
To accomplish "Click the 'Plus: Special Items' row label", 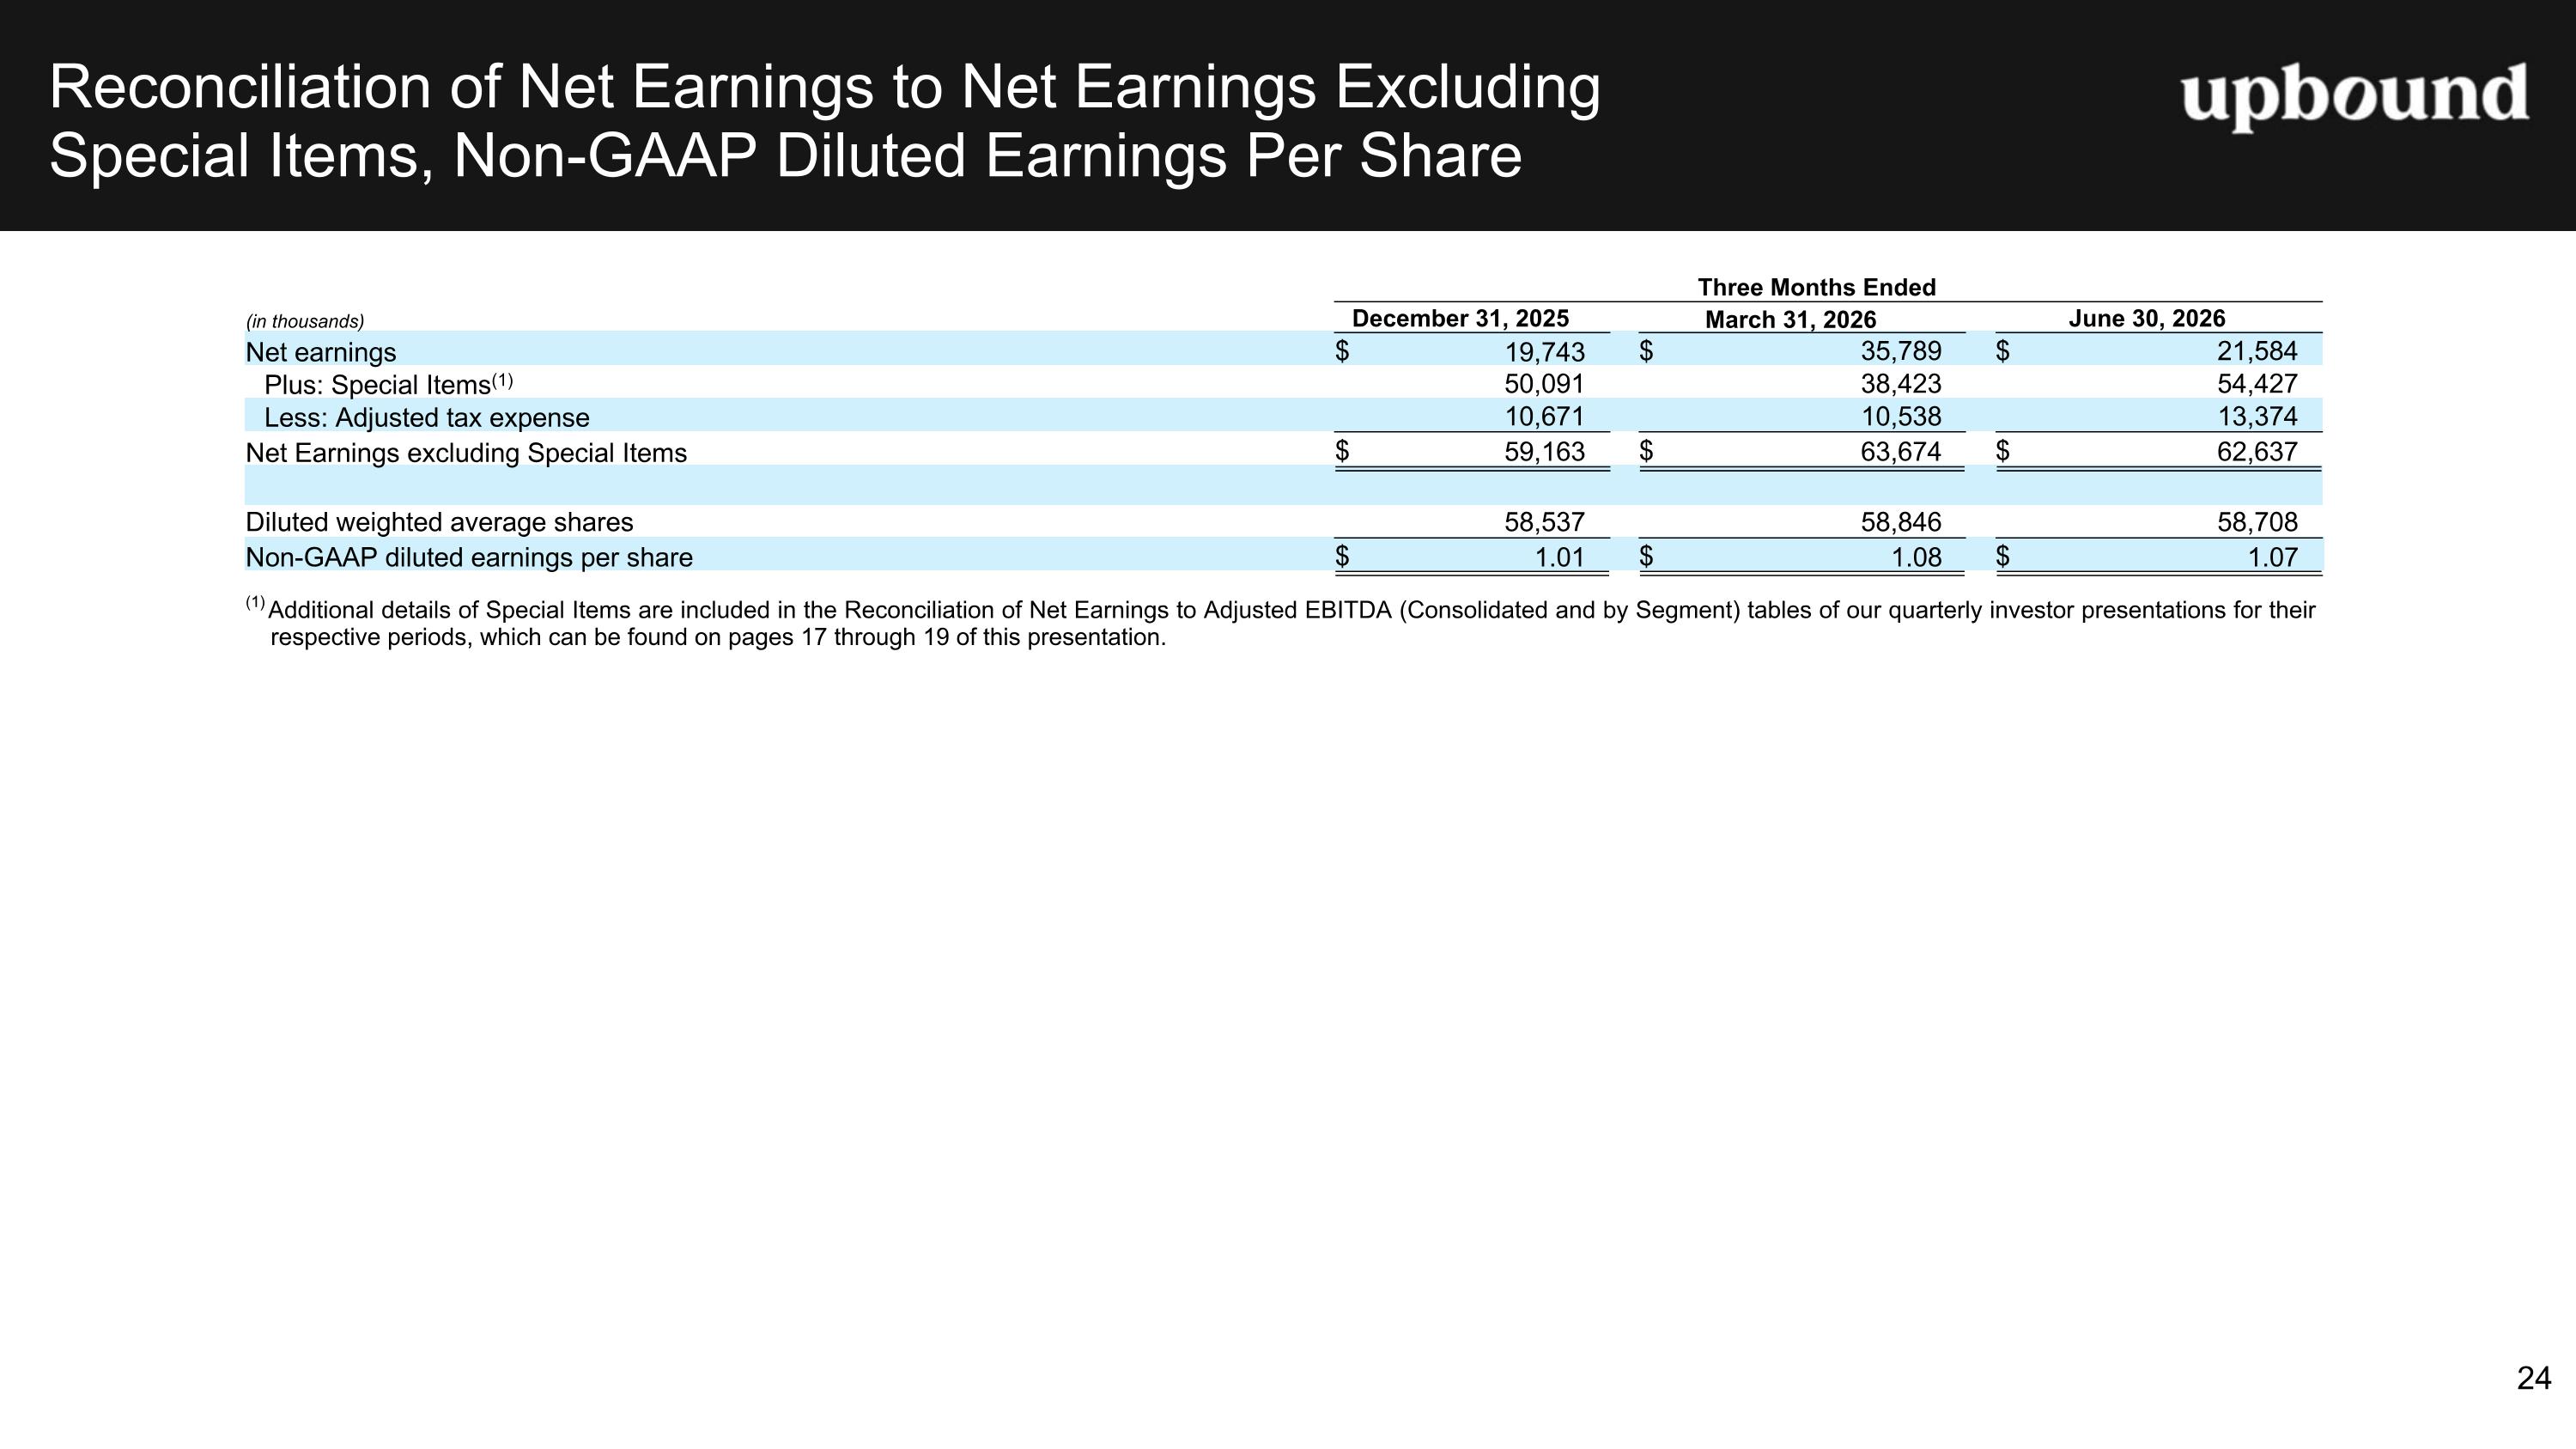I will coord(389,384).
